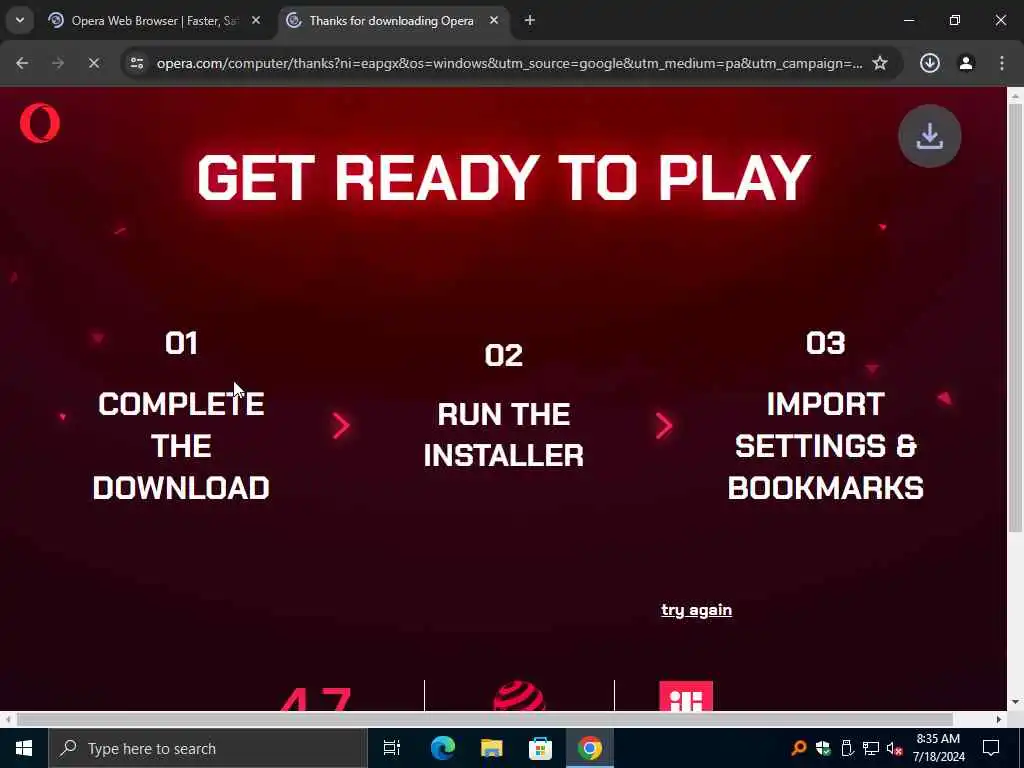Viewport: 1024px width, 768px height.
Task: Click the Complete the Download step text
Action: [181, 446]
